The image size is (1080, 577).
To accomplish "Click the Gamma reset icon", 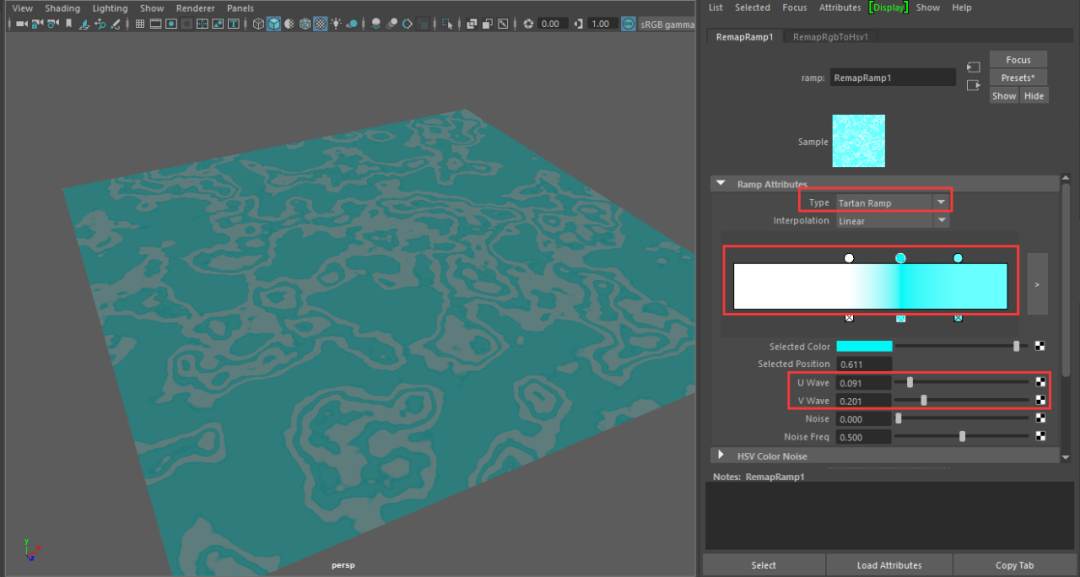I will pyautogui.click(x=579, y=24).
